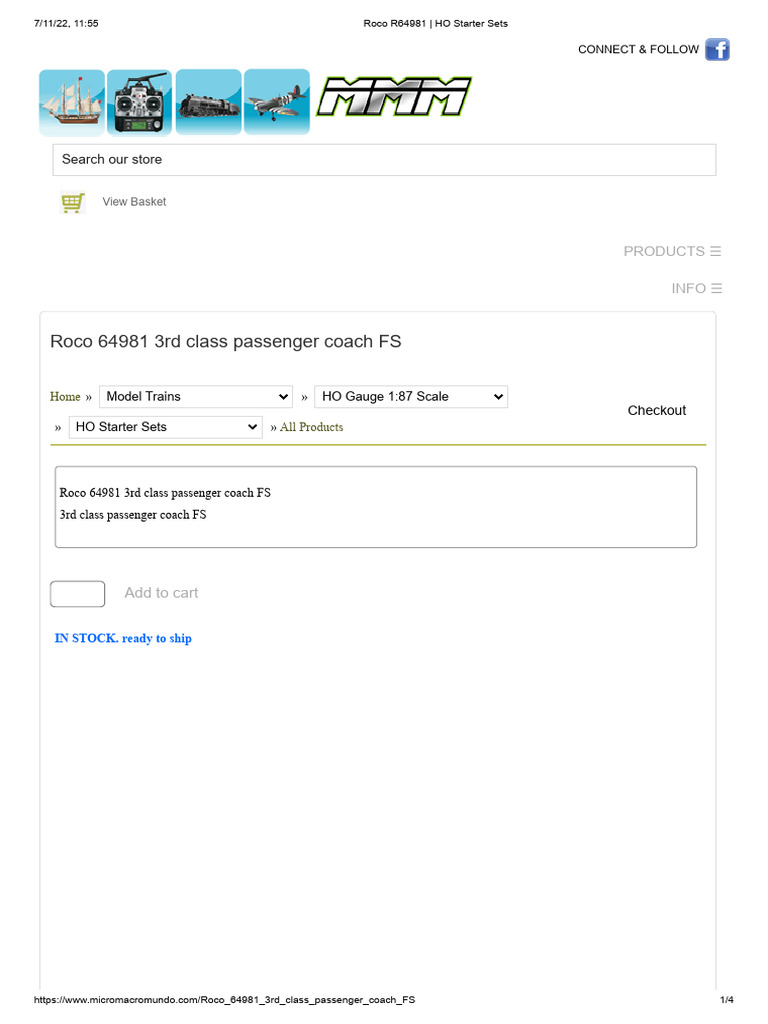768x1024 pixels.
Task: Click the shopping cart icon
Action: [x=72, y=203]
